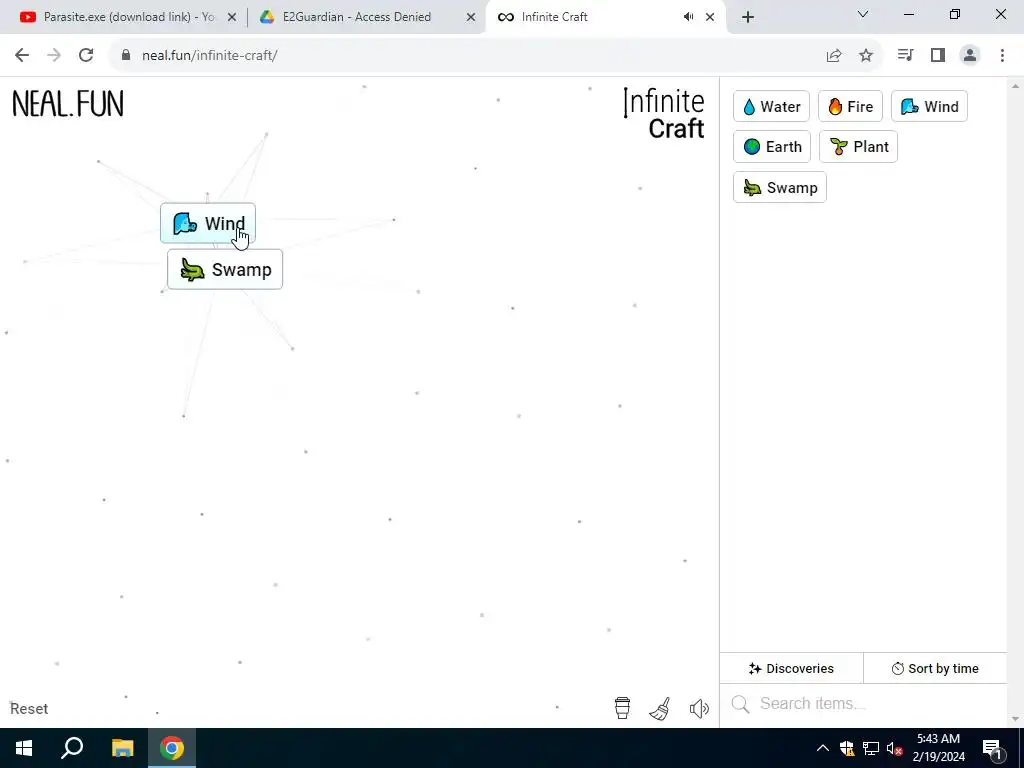Go forward in browser history
The width and height of the screenshot is (1024, 768).
point(54,55)
